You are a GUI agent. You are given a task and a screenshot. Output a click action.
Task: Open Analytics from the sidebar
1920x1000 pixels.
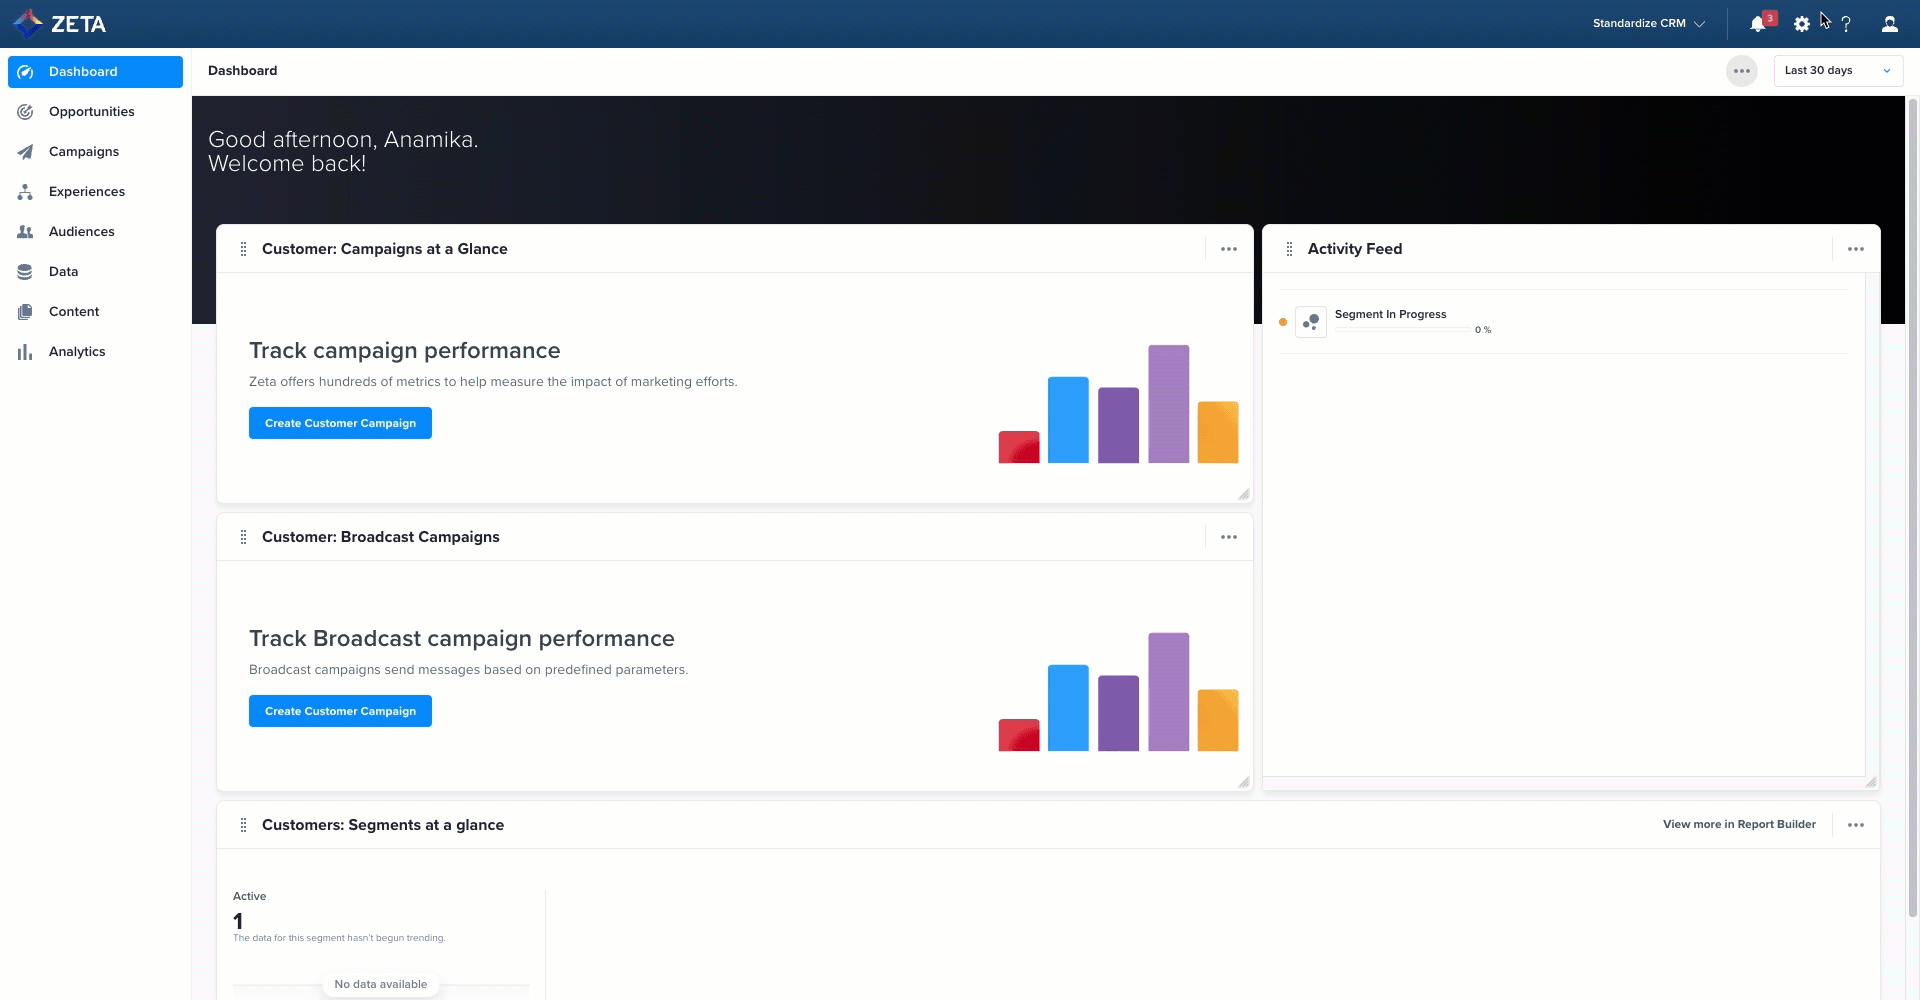coord(77,352)
